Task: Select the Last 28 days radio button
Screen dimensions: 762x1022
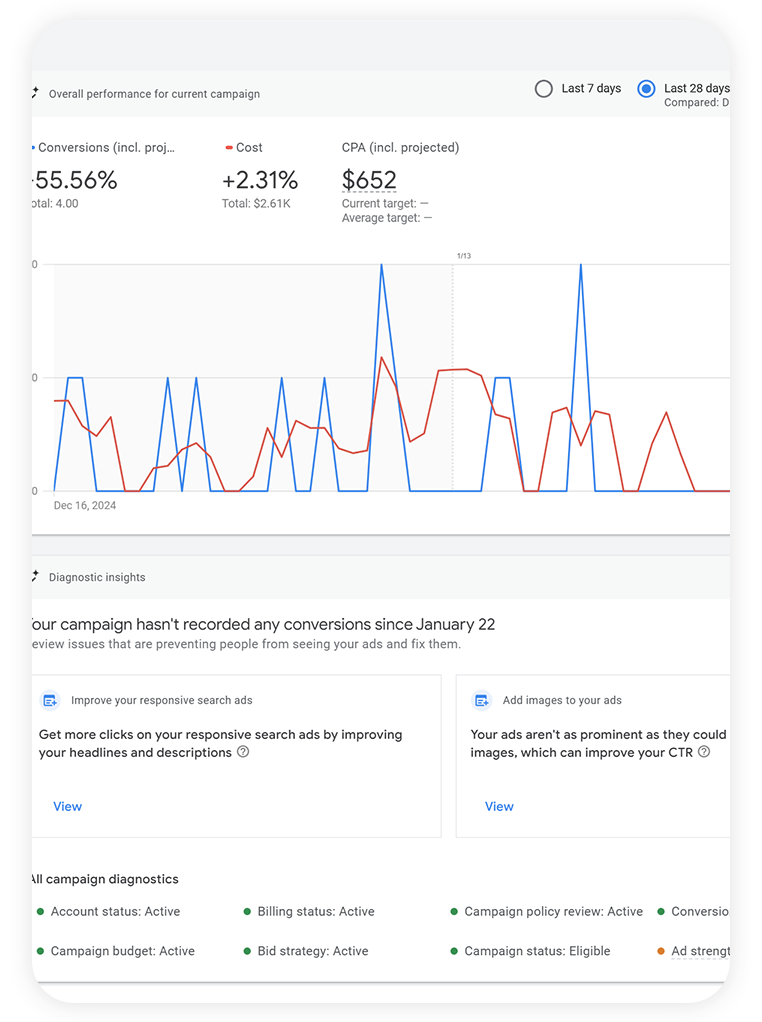Action: coord(646,89)
